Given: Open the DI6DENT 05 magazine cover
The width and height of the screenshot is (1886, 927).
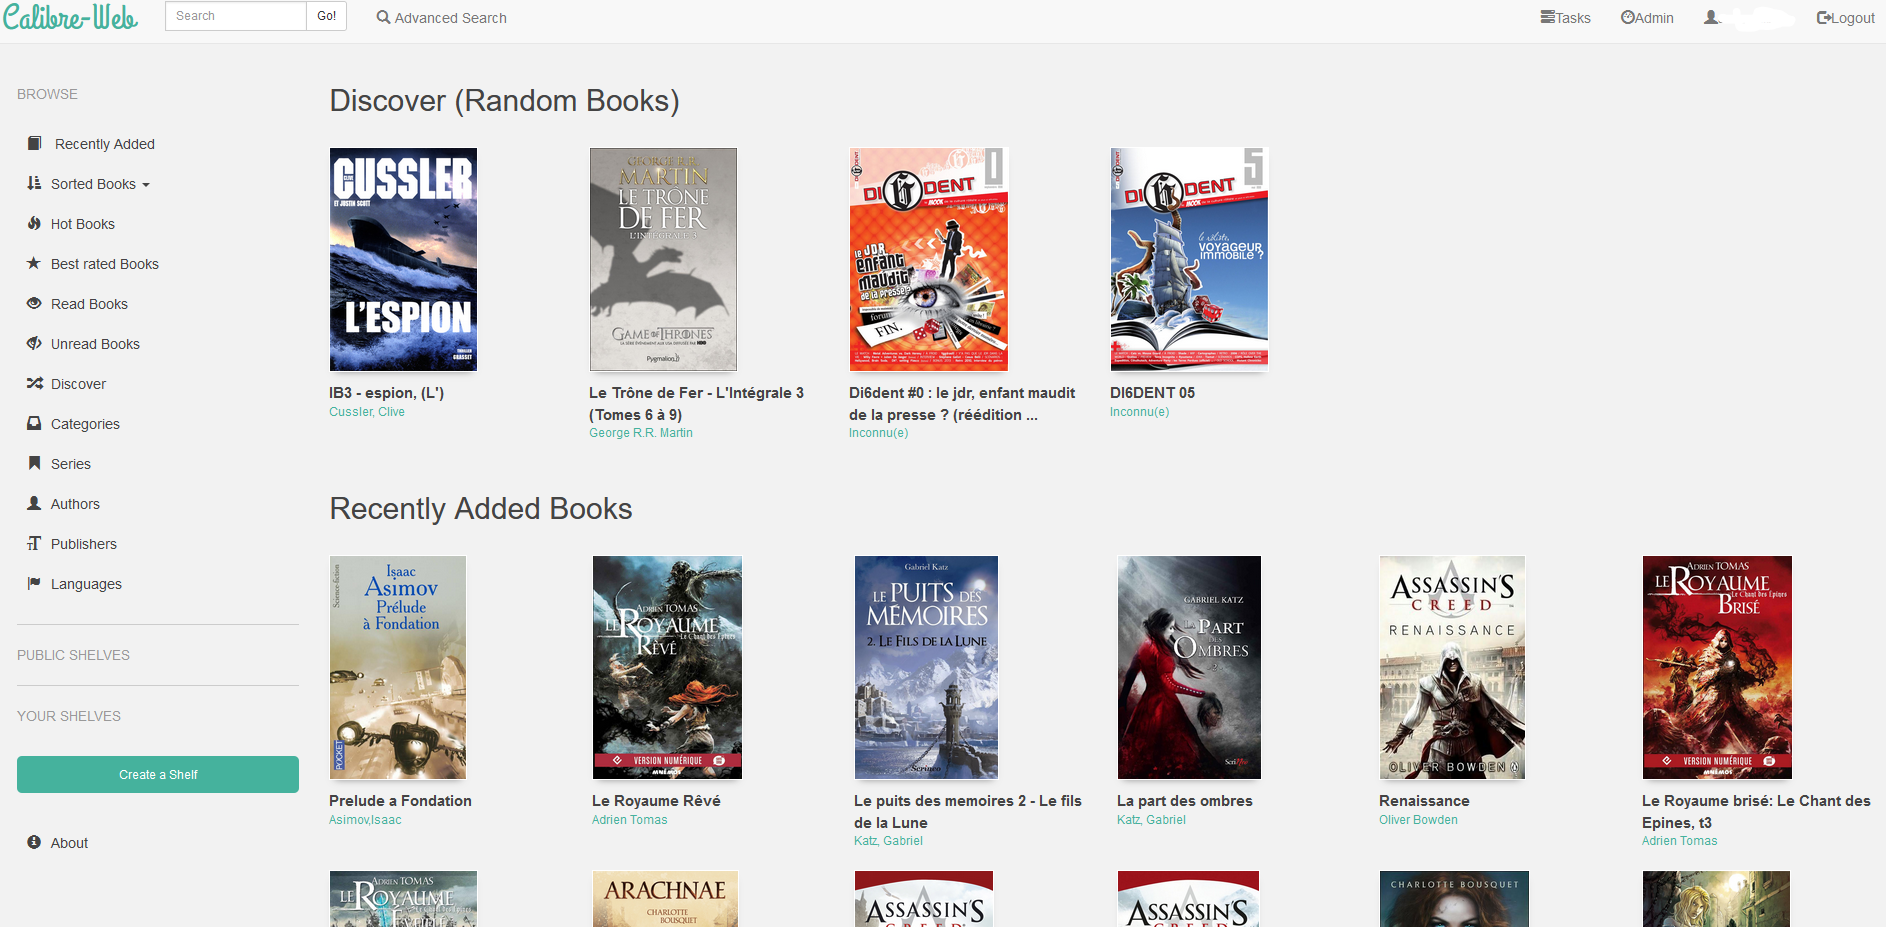Looking at the screenshot, I should (x=1189, y=260).
